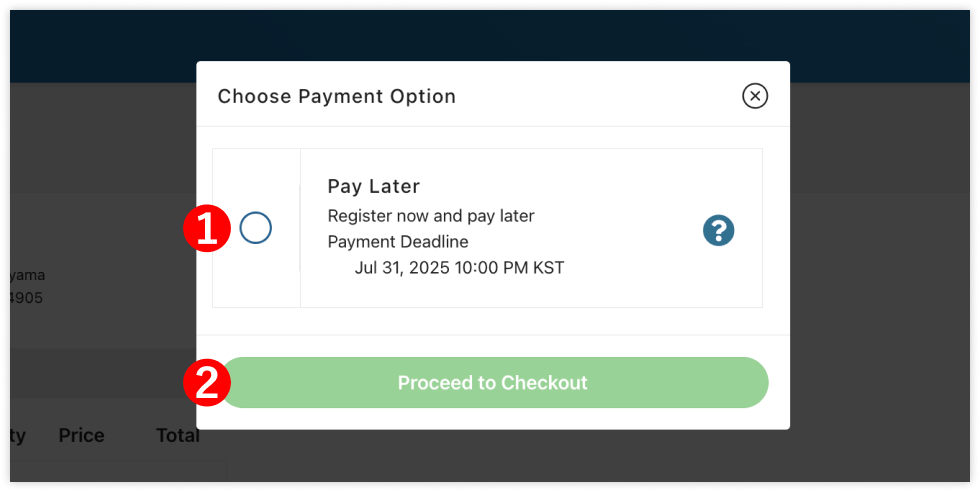Select the Pay Later radio button

click(256, 228)
